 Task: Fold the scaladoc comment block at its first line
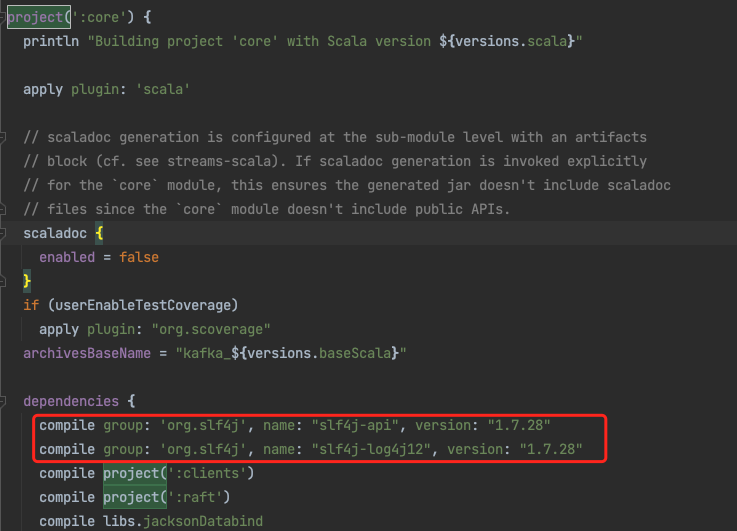[6, 136]
